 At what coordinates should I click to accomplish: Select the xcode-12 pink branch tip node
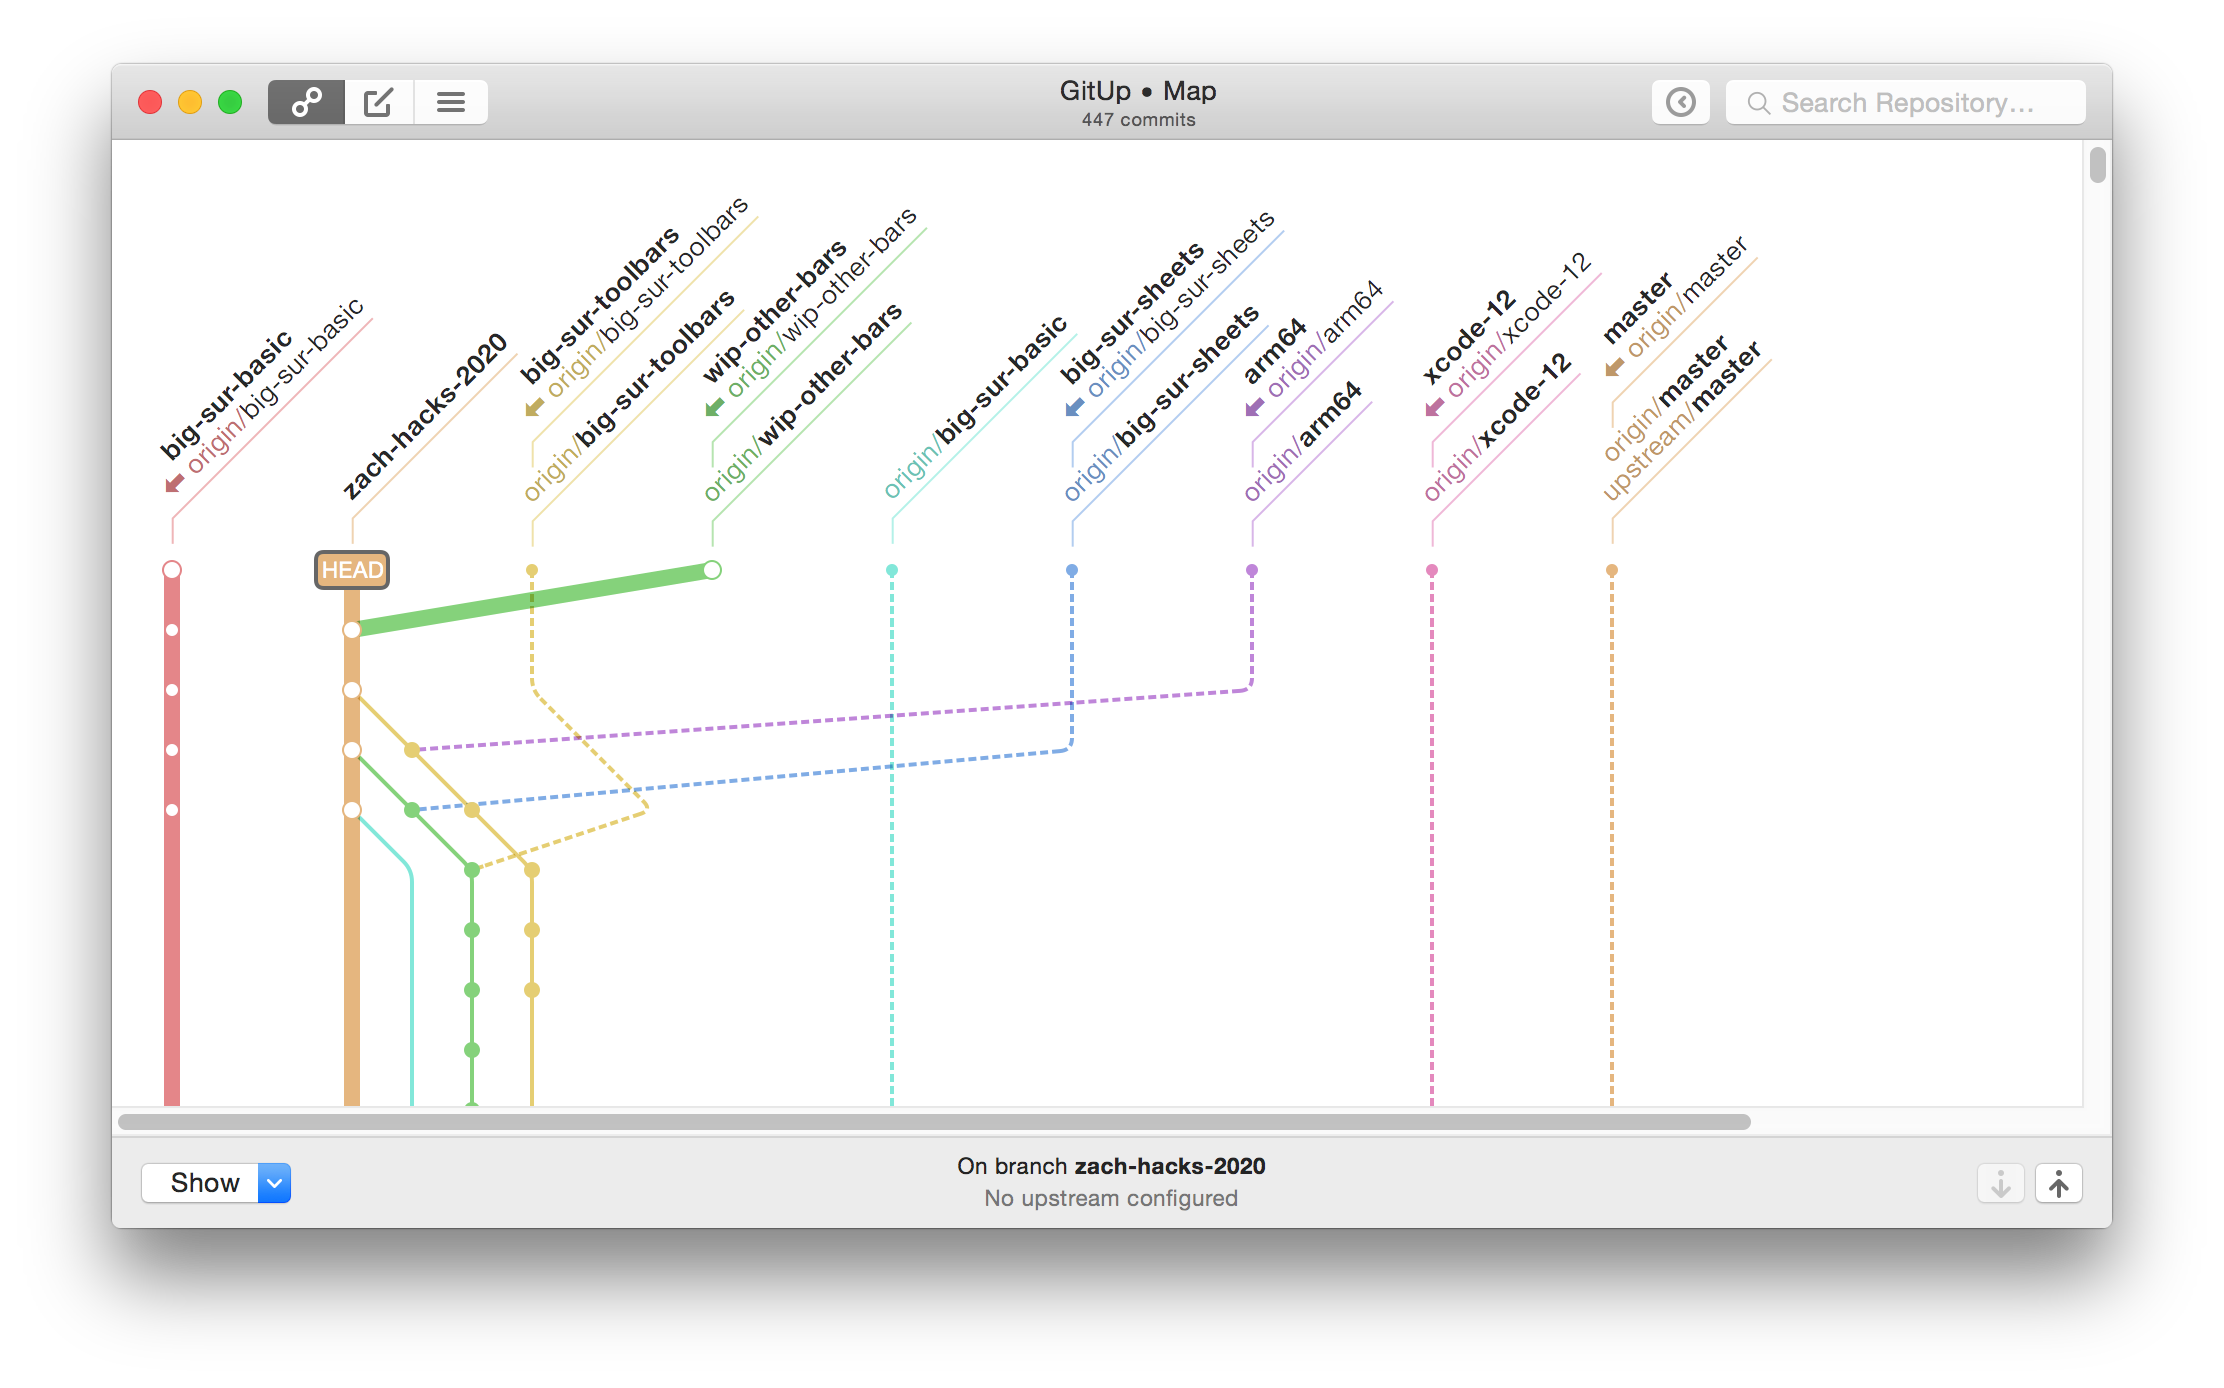[1432, 570]
